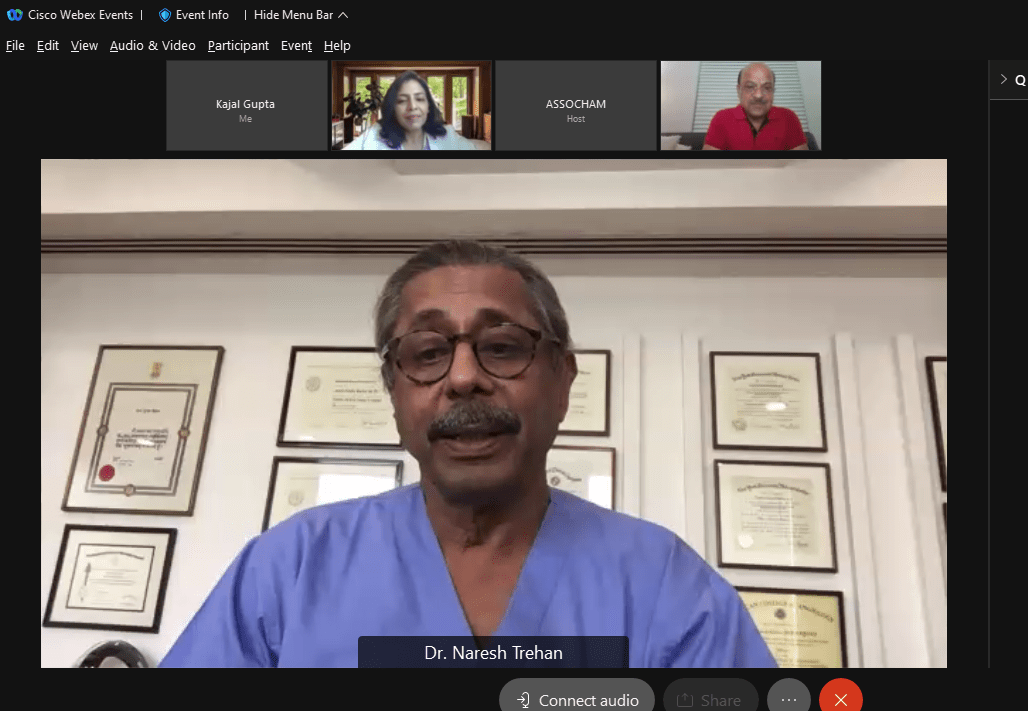The image size is (1028, 711).
Task: Click the Dr. Naresh Trehan name label
Action: coord(493,653)
